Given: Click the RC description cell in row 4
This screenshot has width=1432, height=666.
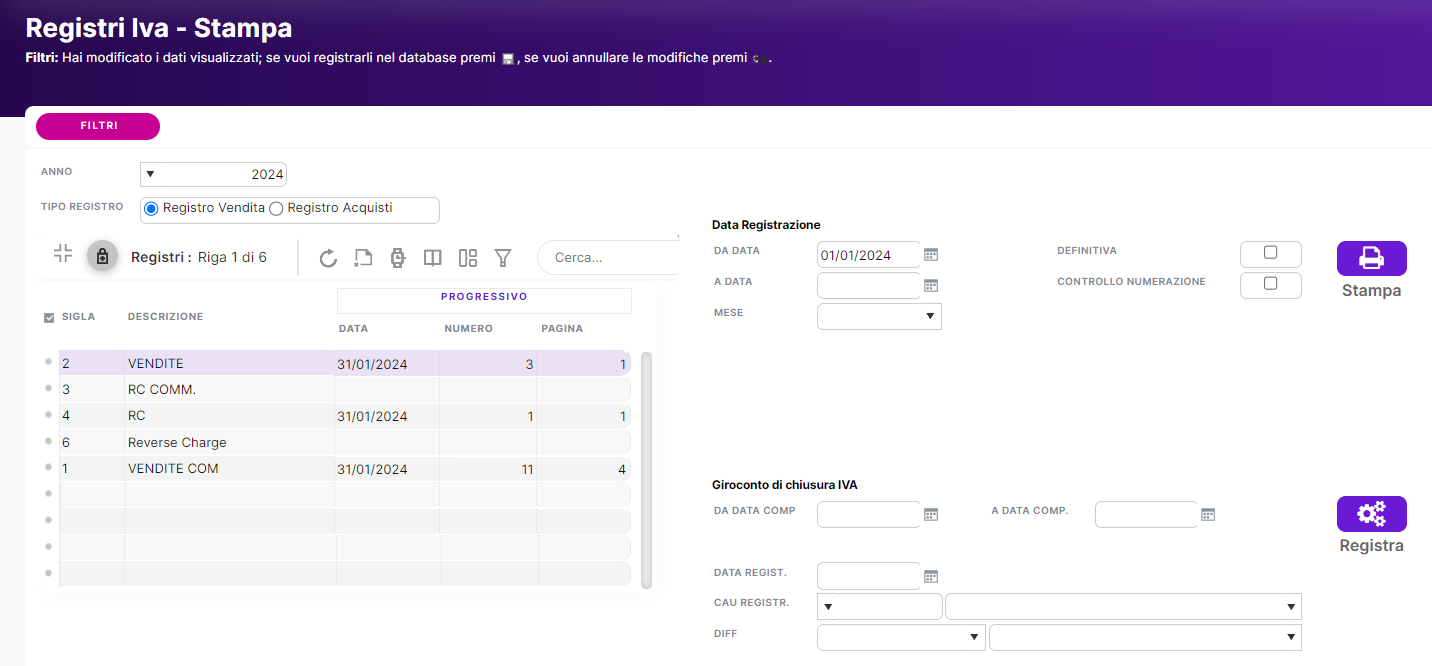Looking at the screenshot, I should (x=229, y=416).
